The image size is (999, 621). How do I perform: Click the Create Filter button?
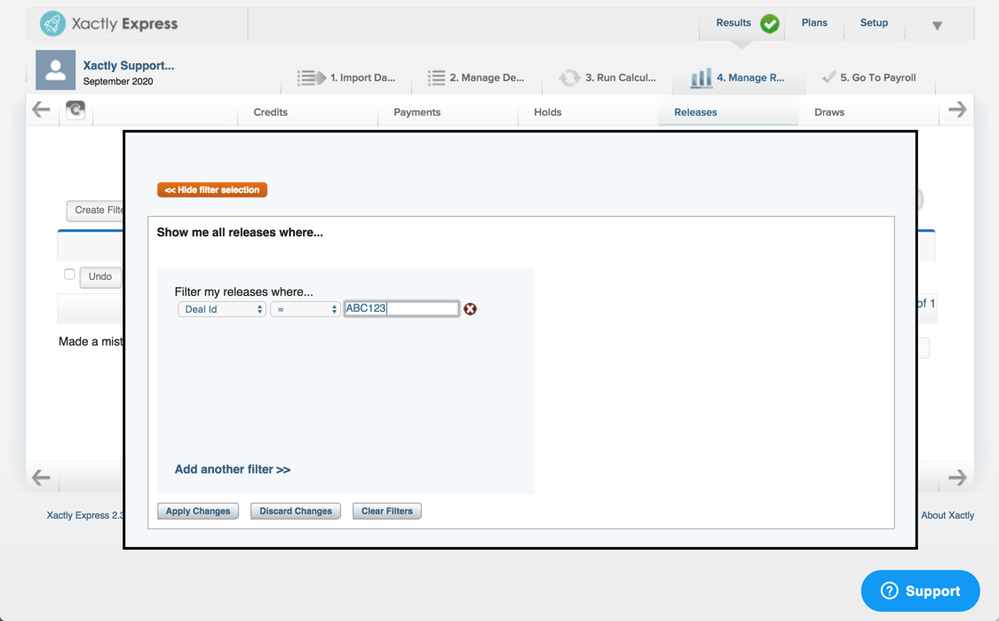pyautogui.click(x=96, y=210)
